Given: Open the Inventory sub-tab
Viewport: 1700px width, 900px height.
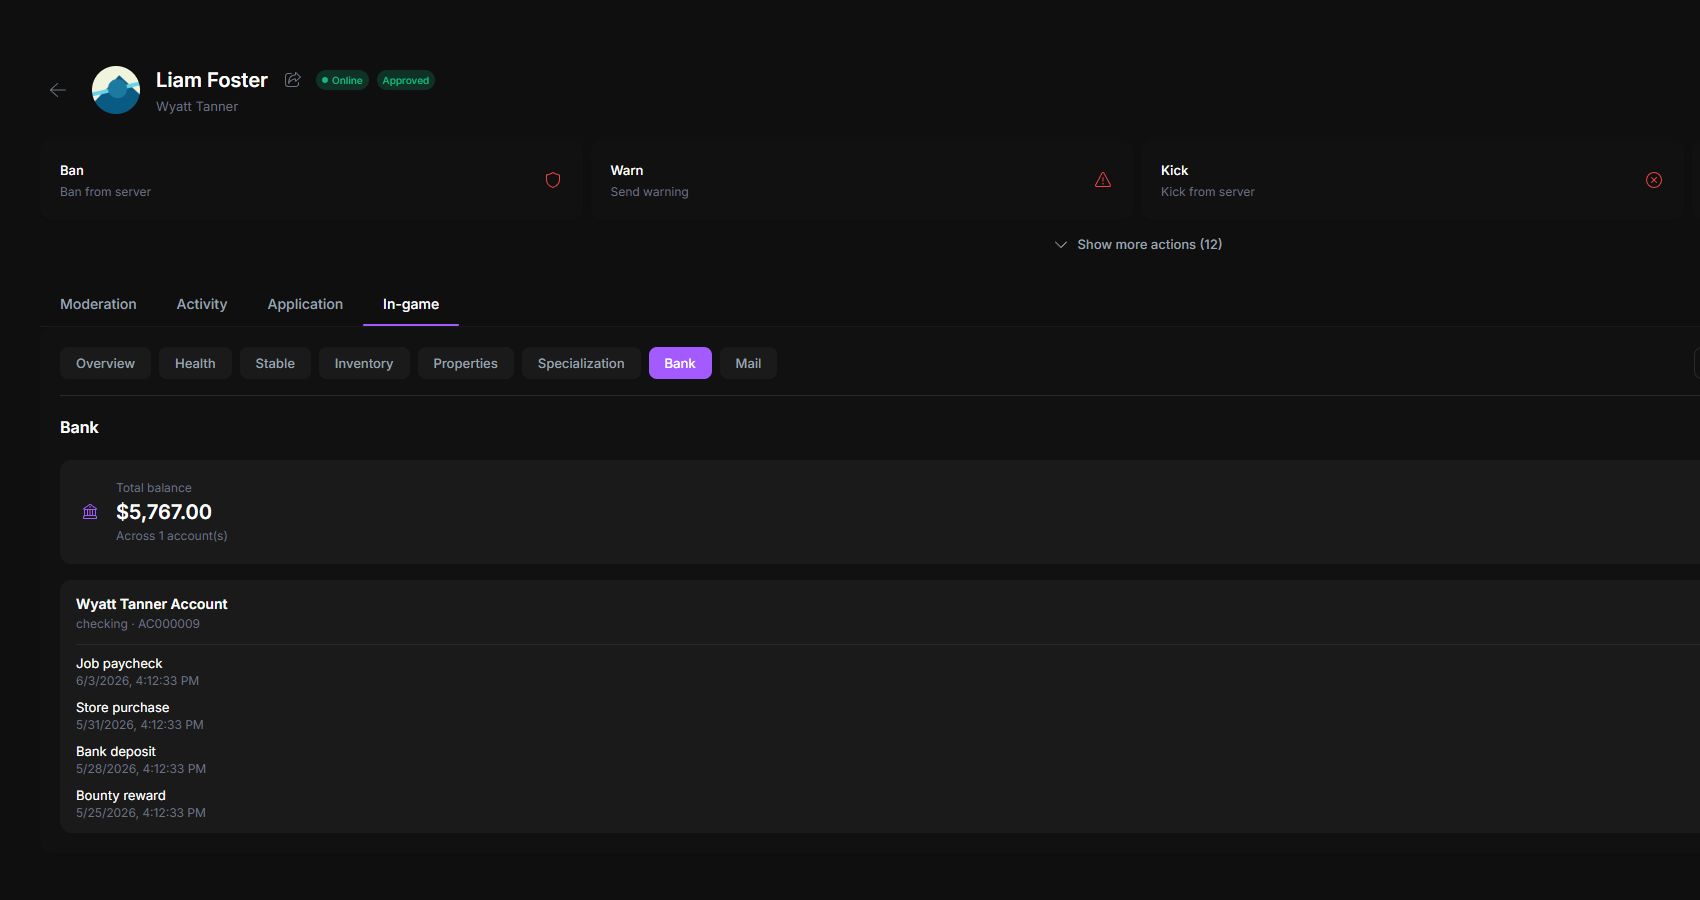Looking at the screenshot, I should [x=364, y=363].
